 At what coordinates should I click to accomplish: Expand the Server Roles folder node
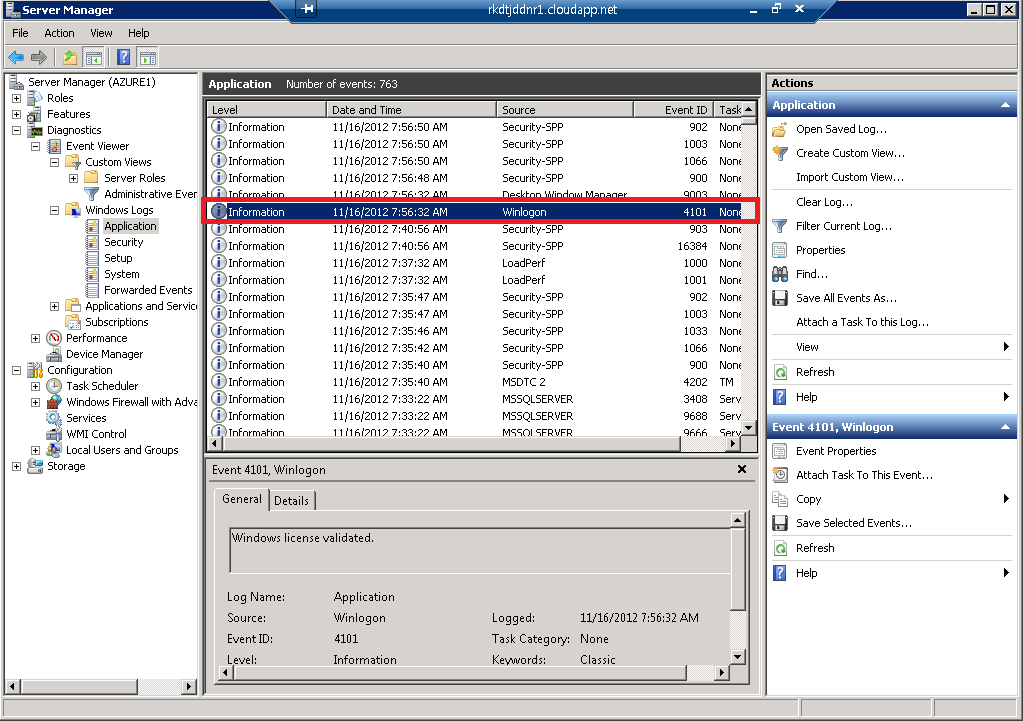[74, 178]
